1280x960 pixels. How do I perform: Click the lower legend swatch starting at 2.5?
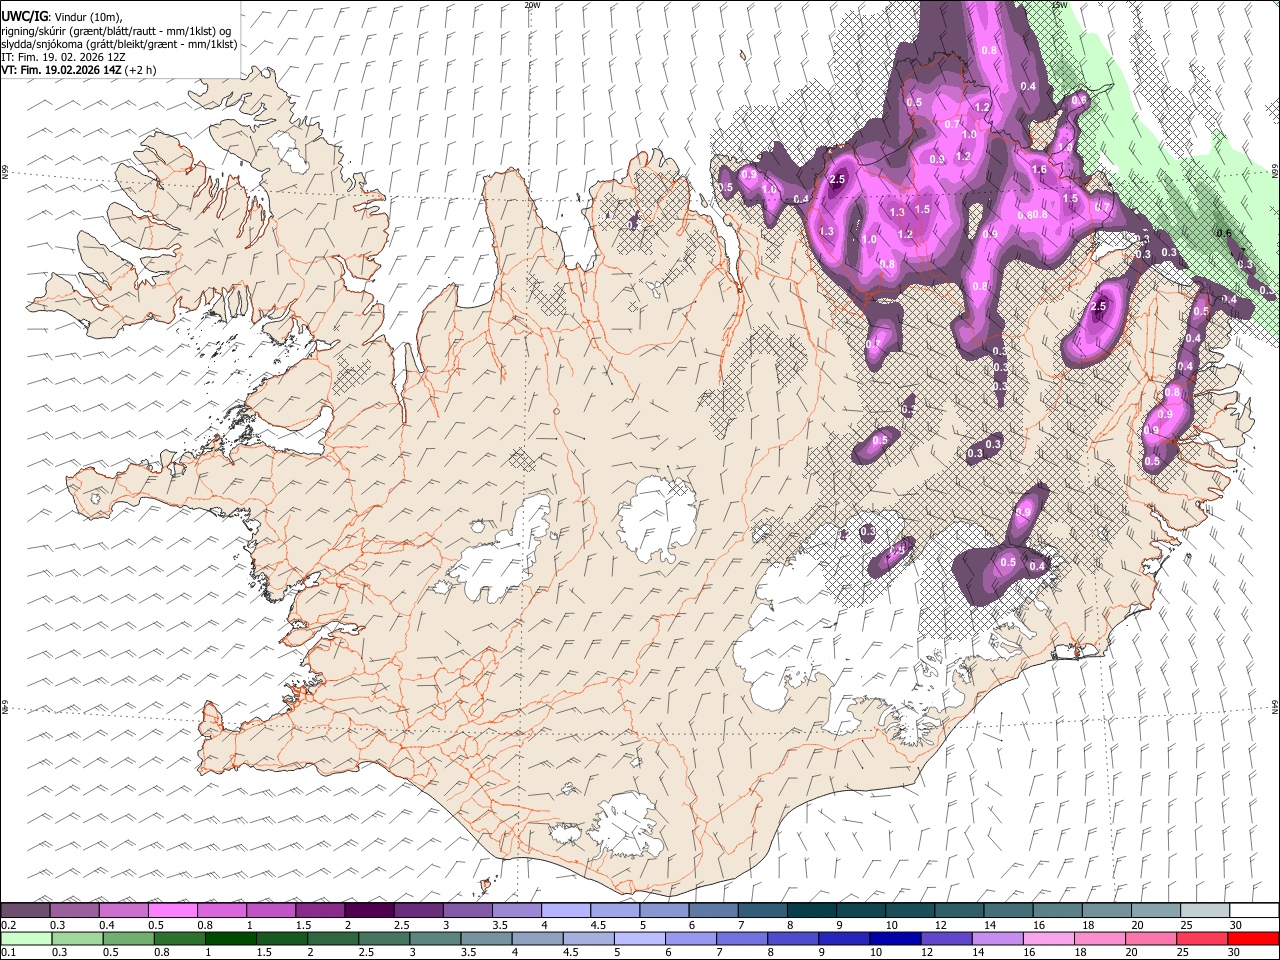pos(383,938)
